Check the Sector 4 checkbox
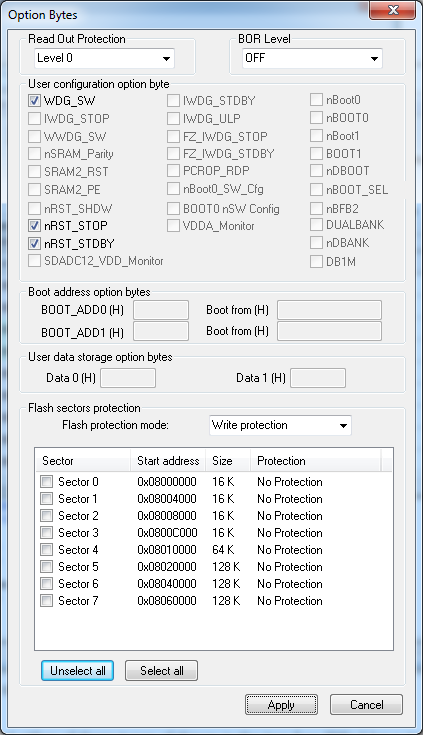The width and height of the screenshot is (423, 735). (46, 550)
